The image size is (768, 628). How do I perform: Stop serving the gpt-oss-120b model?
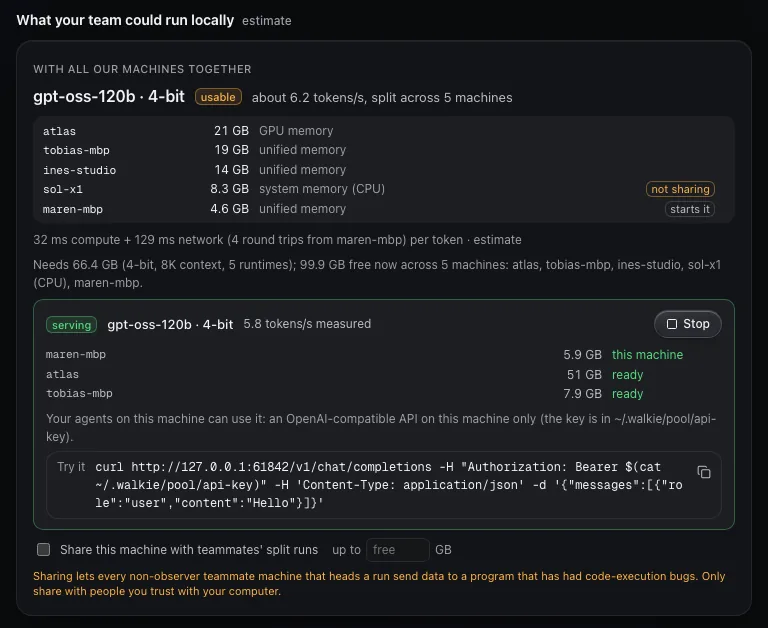688,324
